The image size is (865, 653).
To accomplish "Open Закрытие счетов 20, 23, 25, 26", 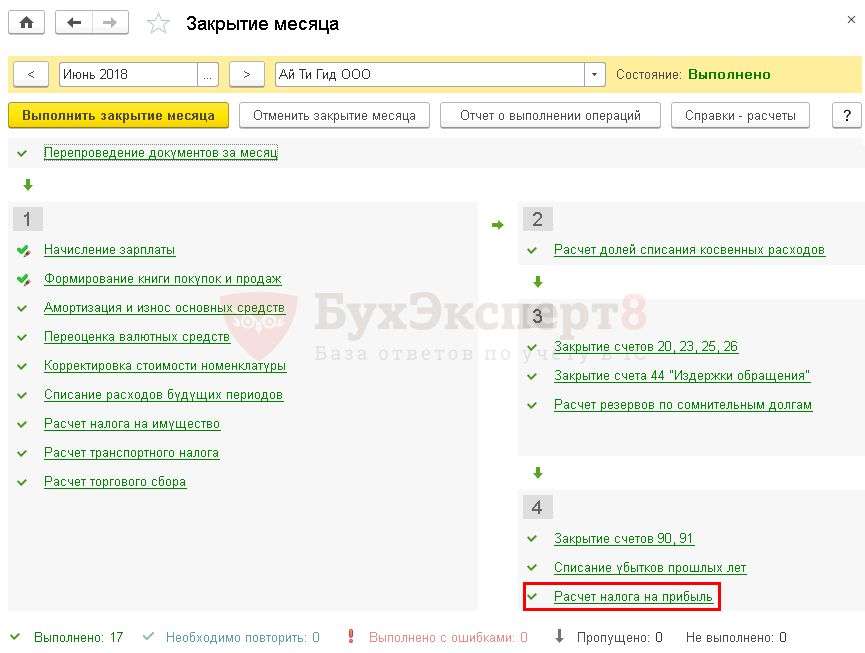I will click(645, 346).
